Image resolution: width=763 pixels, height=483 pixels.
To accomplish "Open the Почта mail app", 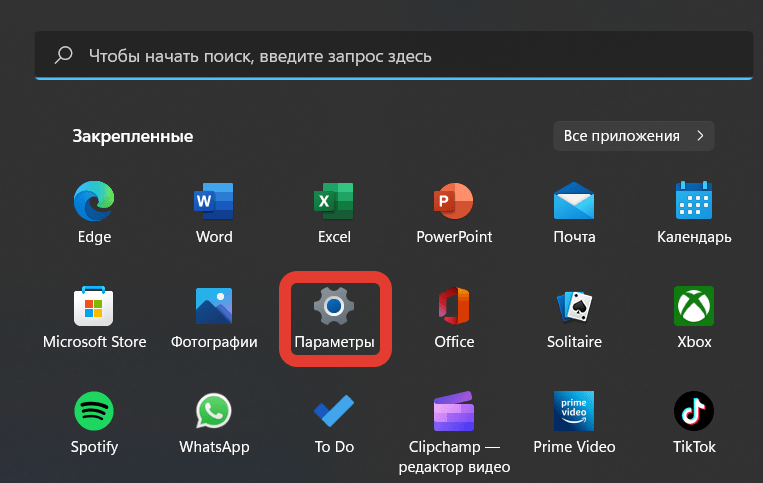I will 574,200.
